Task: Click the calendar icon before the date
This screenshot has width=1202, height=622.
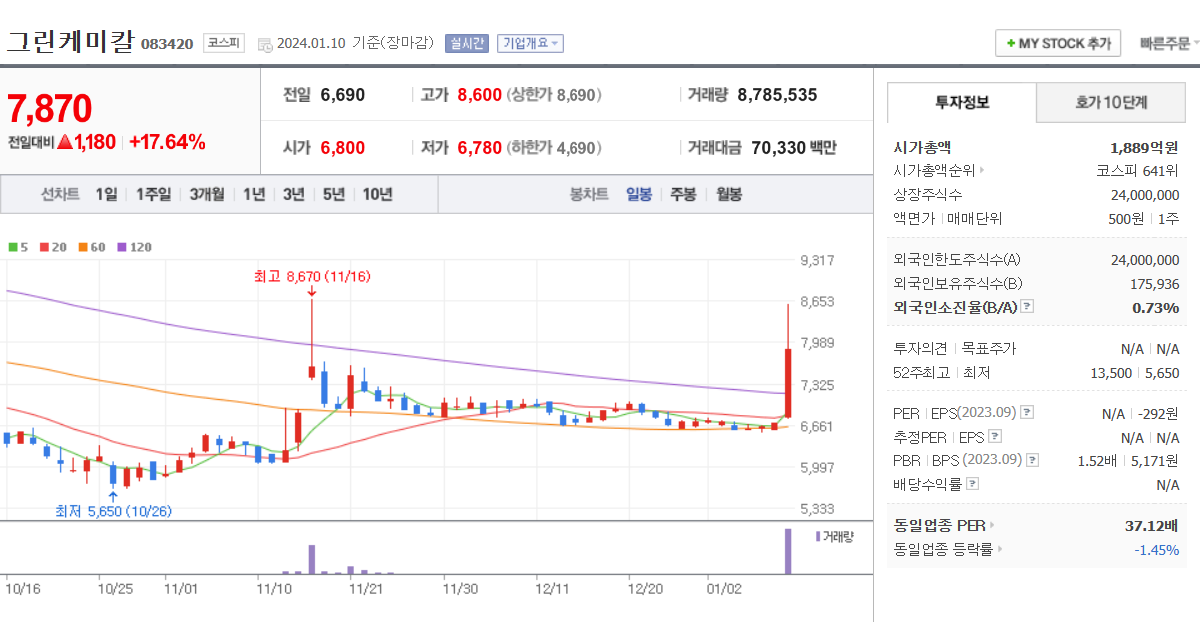Action: 264,44
